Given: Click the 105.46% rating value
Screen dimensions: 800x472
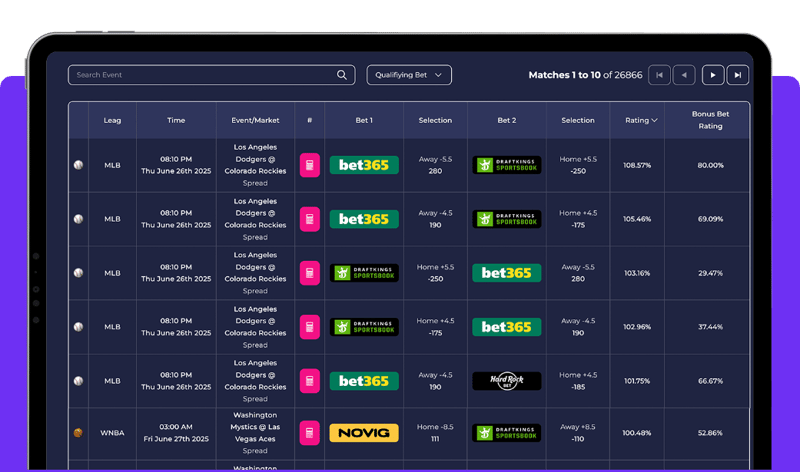Looking at the screenshot, I should (637, 219).
